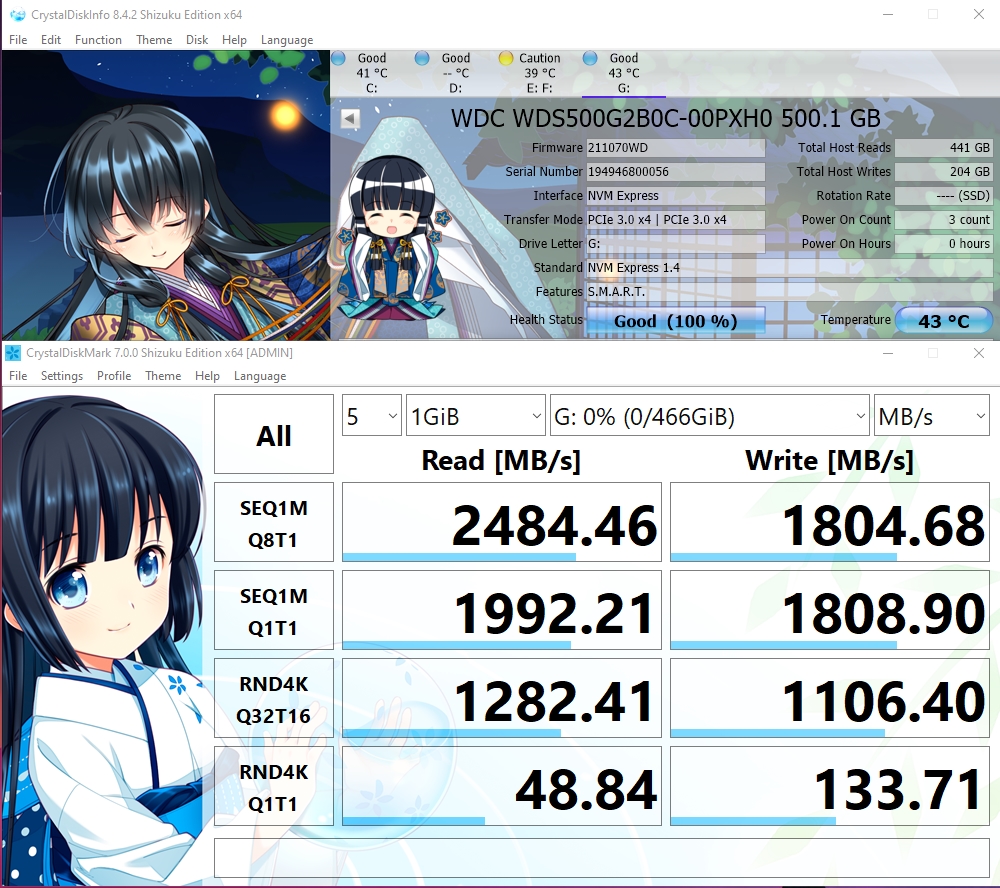The width and height of the screenshot is (1000, 888).
Task: Click the Standard field NVM Express 1.4
Action: (x=789, y=267)
